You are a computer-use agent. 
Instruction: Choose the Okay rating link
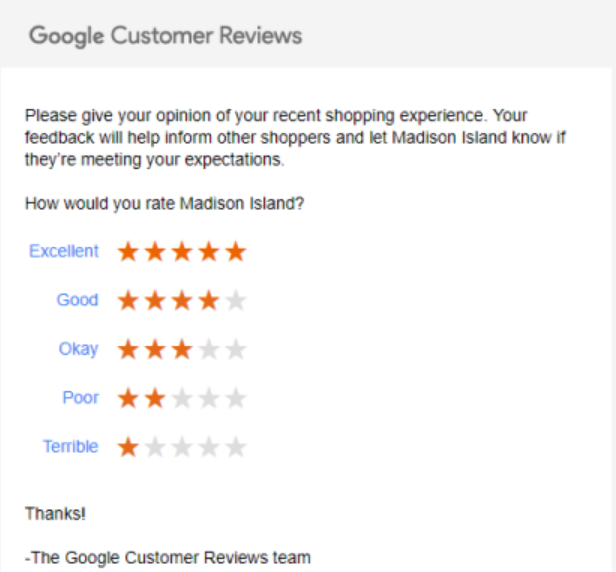pos(78,349)
